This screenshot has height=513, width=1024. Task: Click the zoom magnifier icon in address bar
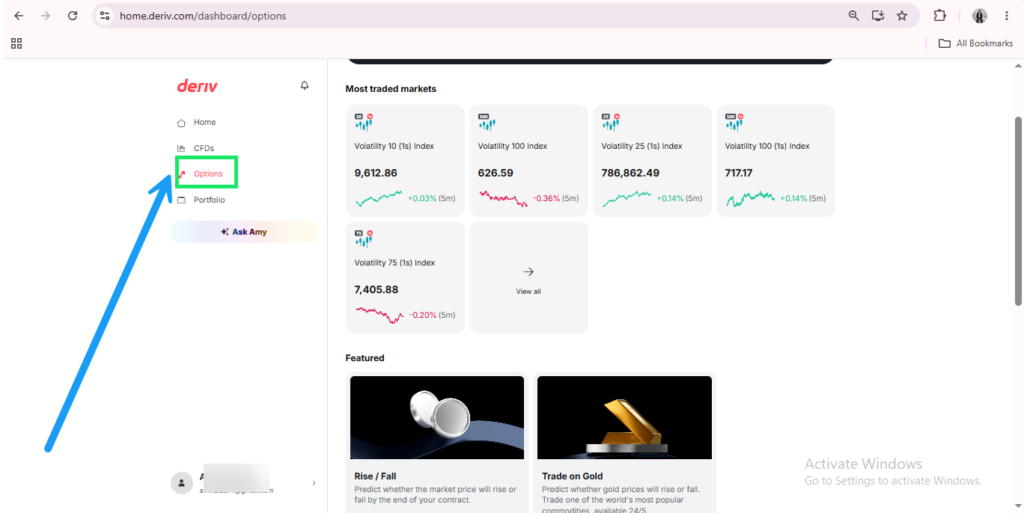coord(854,16)
